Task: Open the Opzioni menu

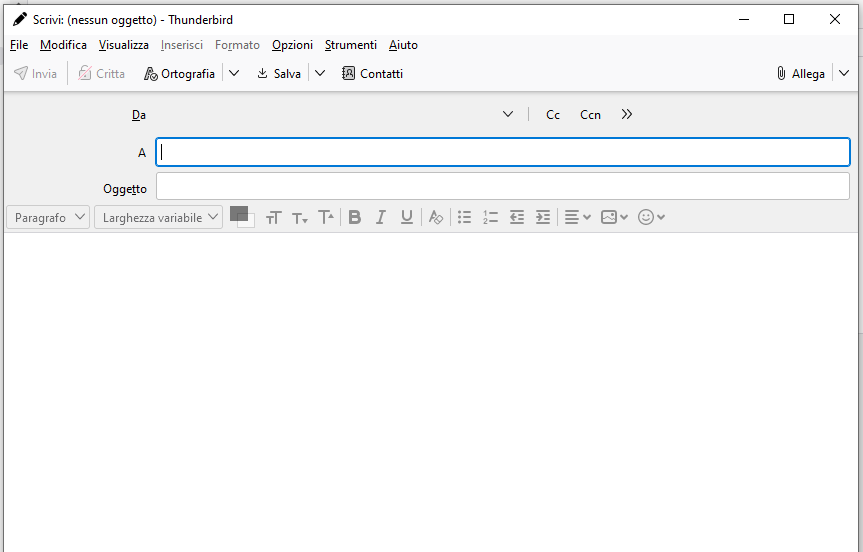Action: point(292,45)
